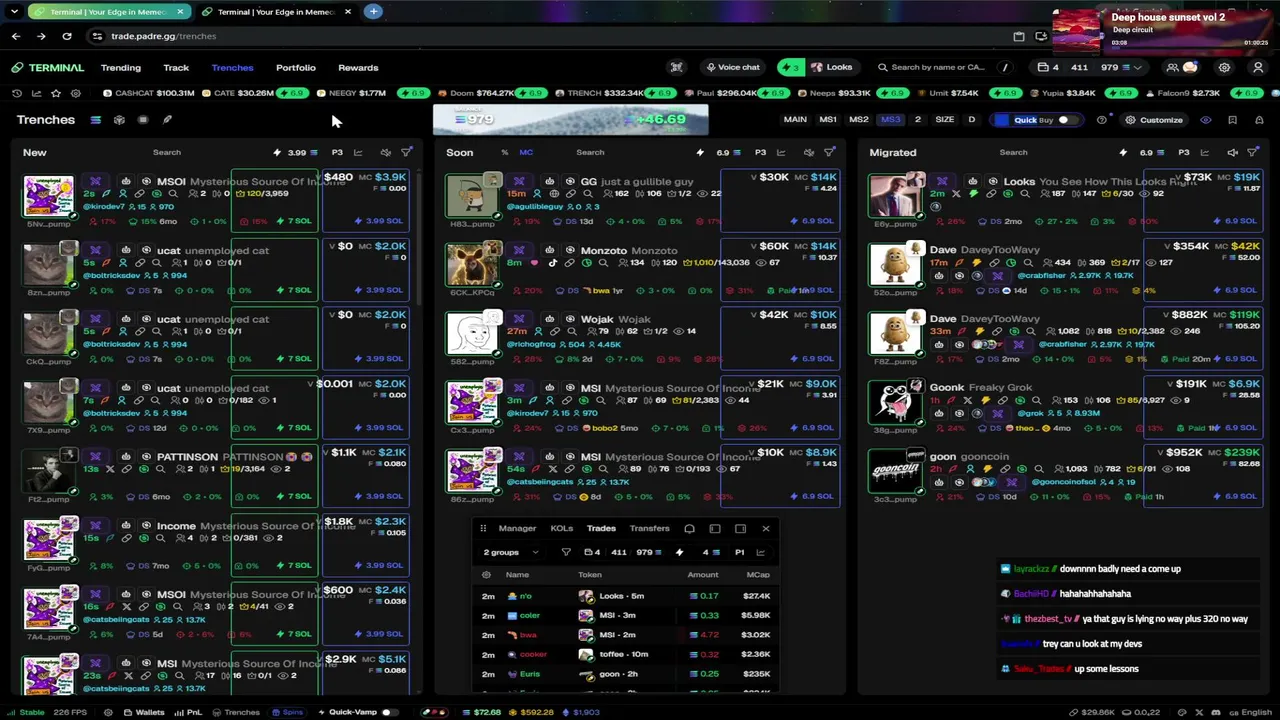Select the MS3 preset tab

click(x=890, y=120)
